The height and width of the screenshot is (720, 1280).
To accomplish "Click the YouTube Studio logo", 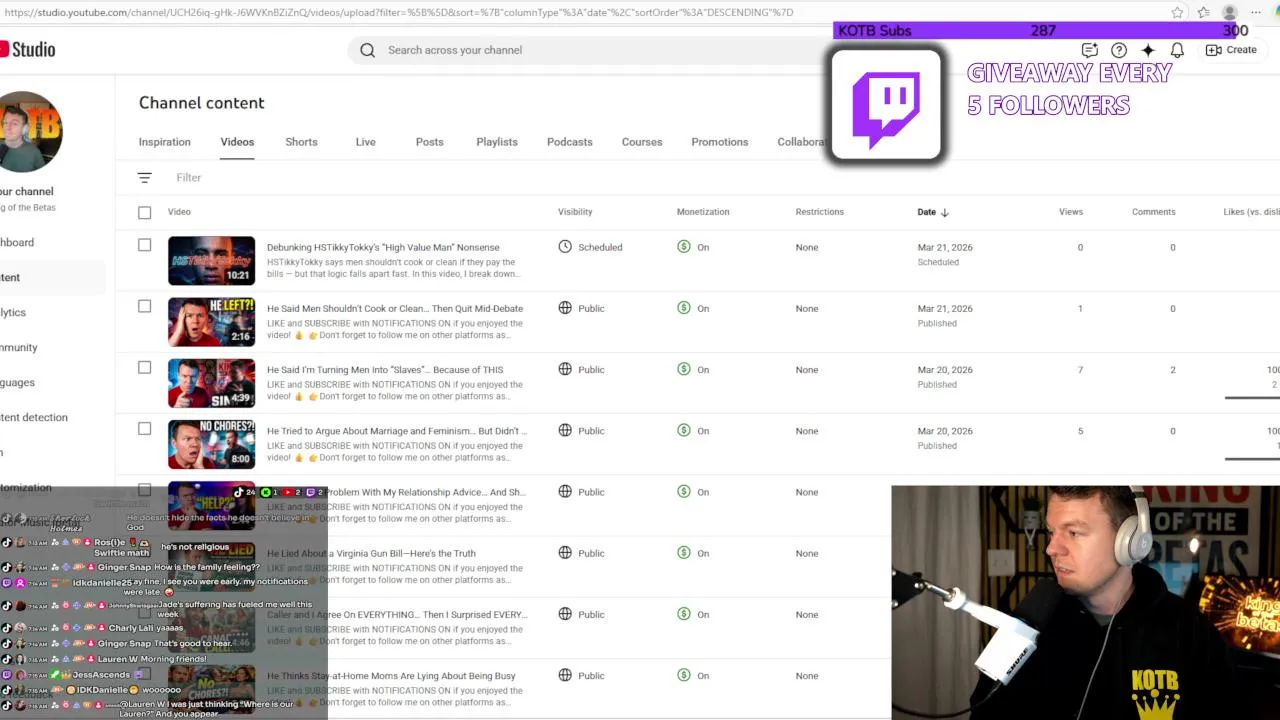I will pos(27,49).
